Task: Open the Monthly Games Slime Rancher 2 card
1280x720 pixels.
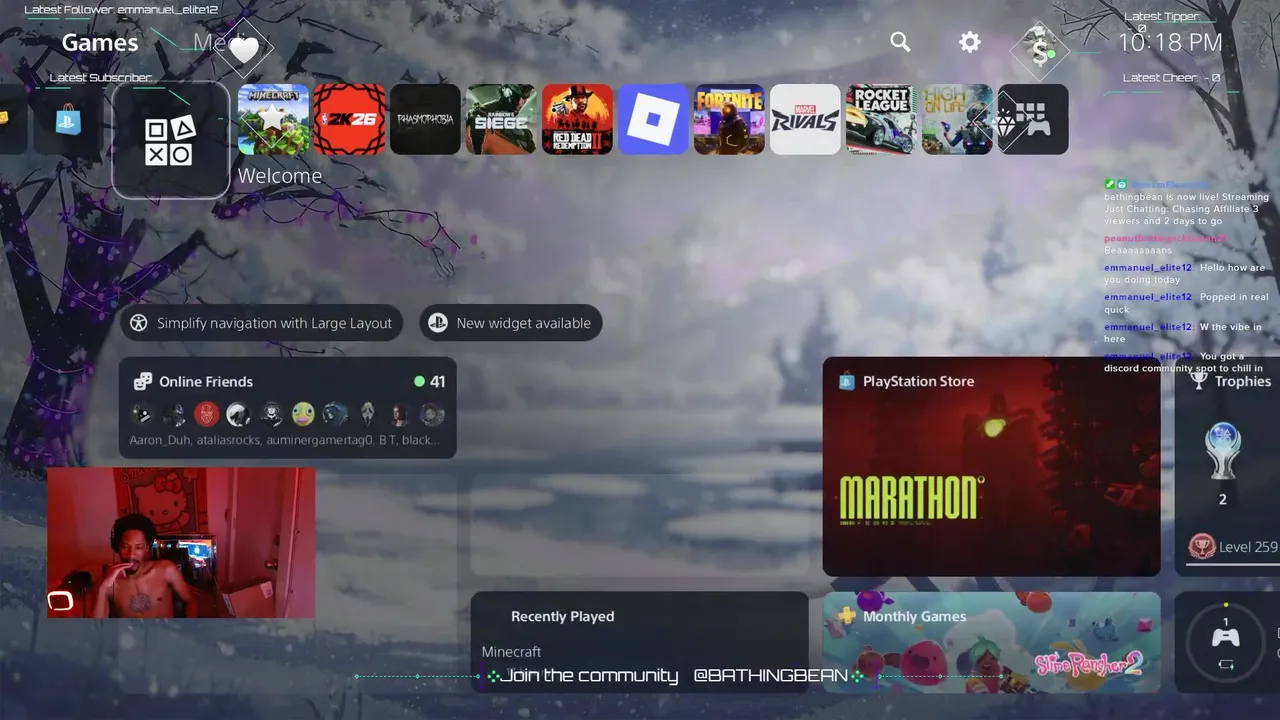Action: click(991, 642)
